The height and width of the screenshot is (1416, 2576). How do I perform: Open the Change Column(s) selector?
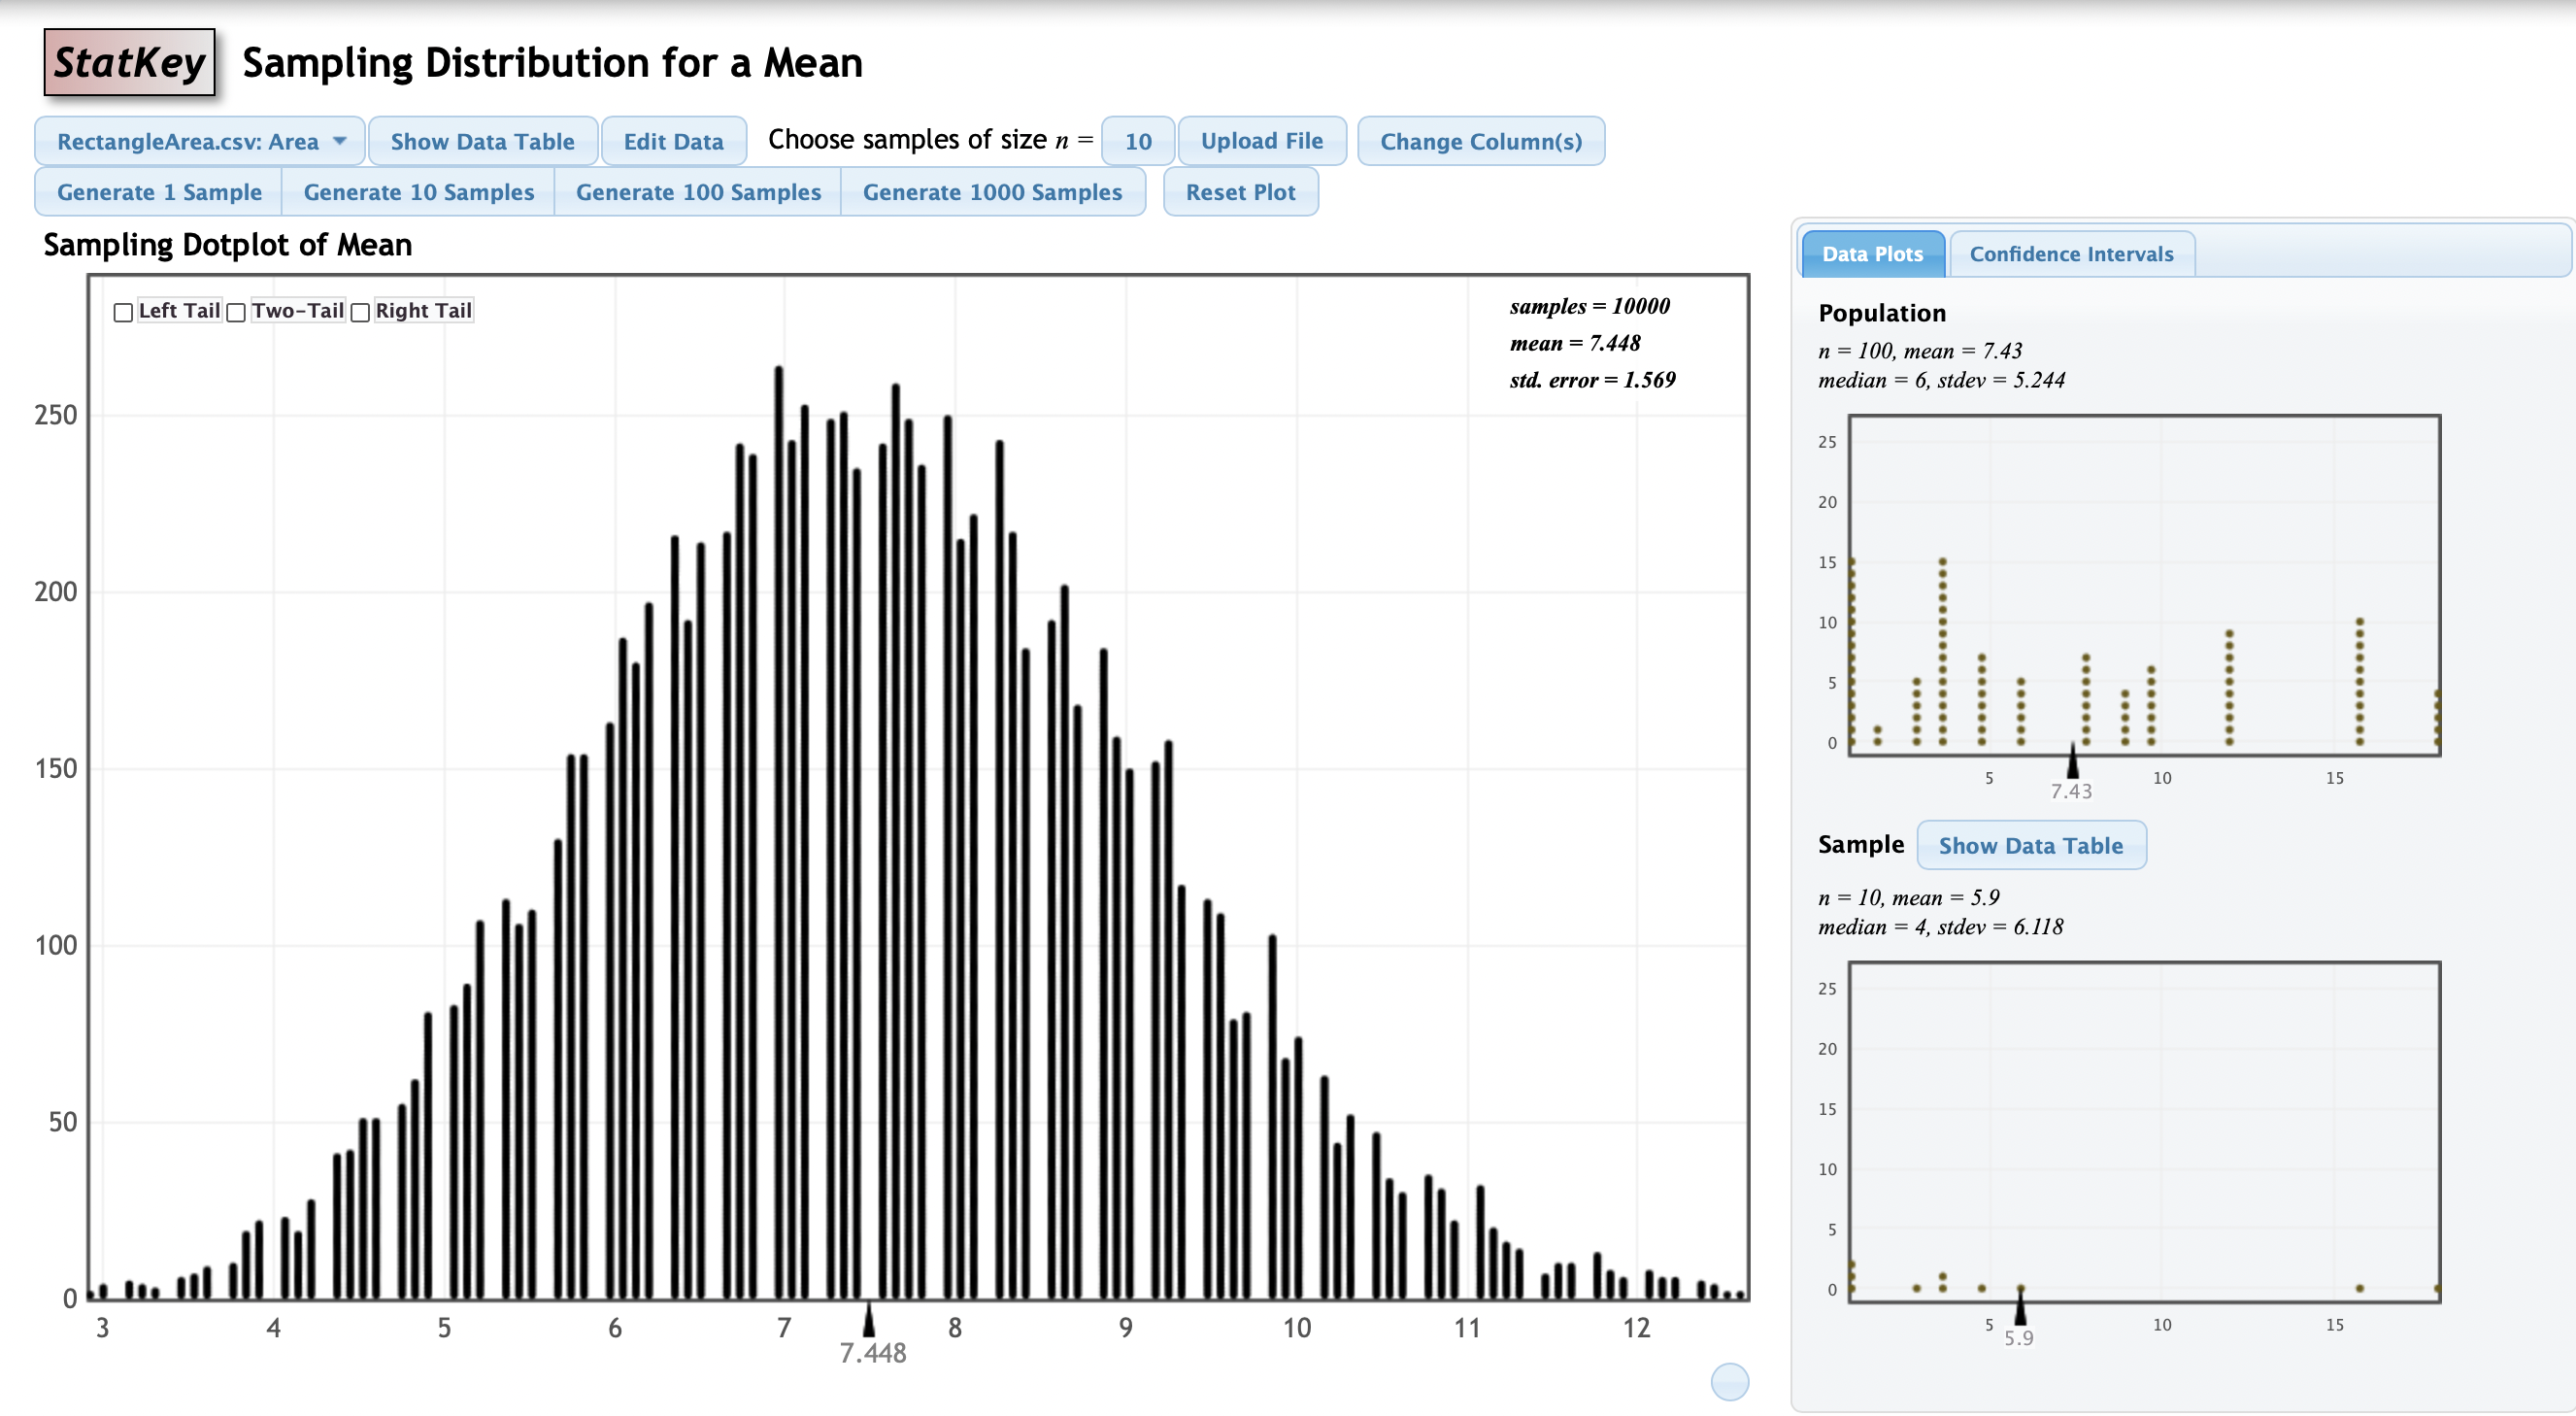[1480, 142]
